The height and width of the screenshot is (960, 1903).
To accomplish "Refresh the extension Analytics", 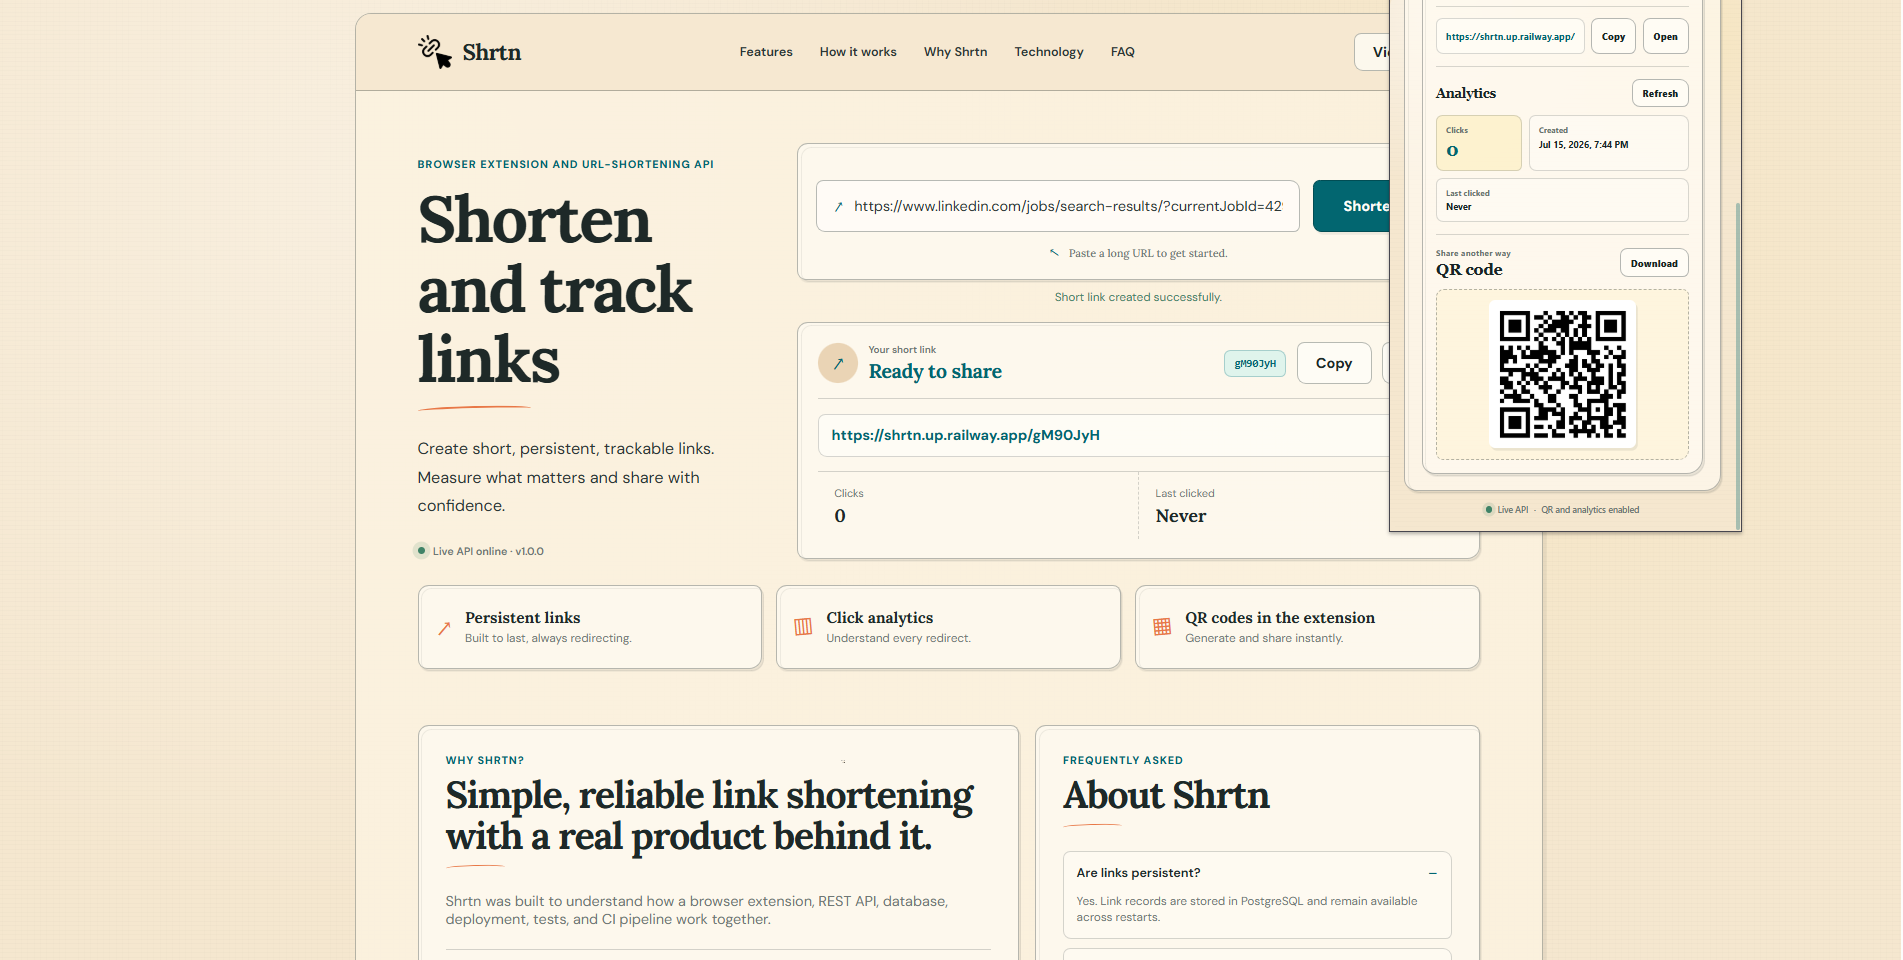I will [1660, 93].
